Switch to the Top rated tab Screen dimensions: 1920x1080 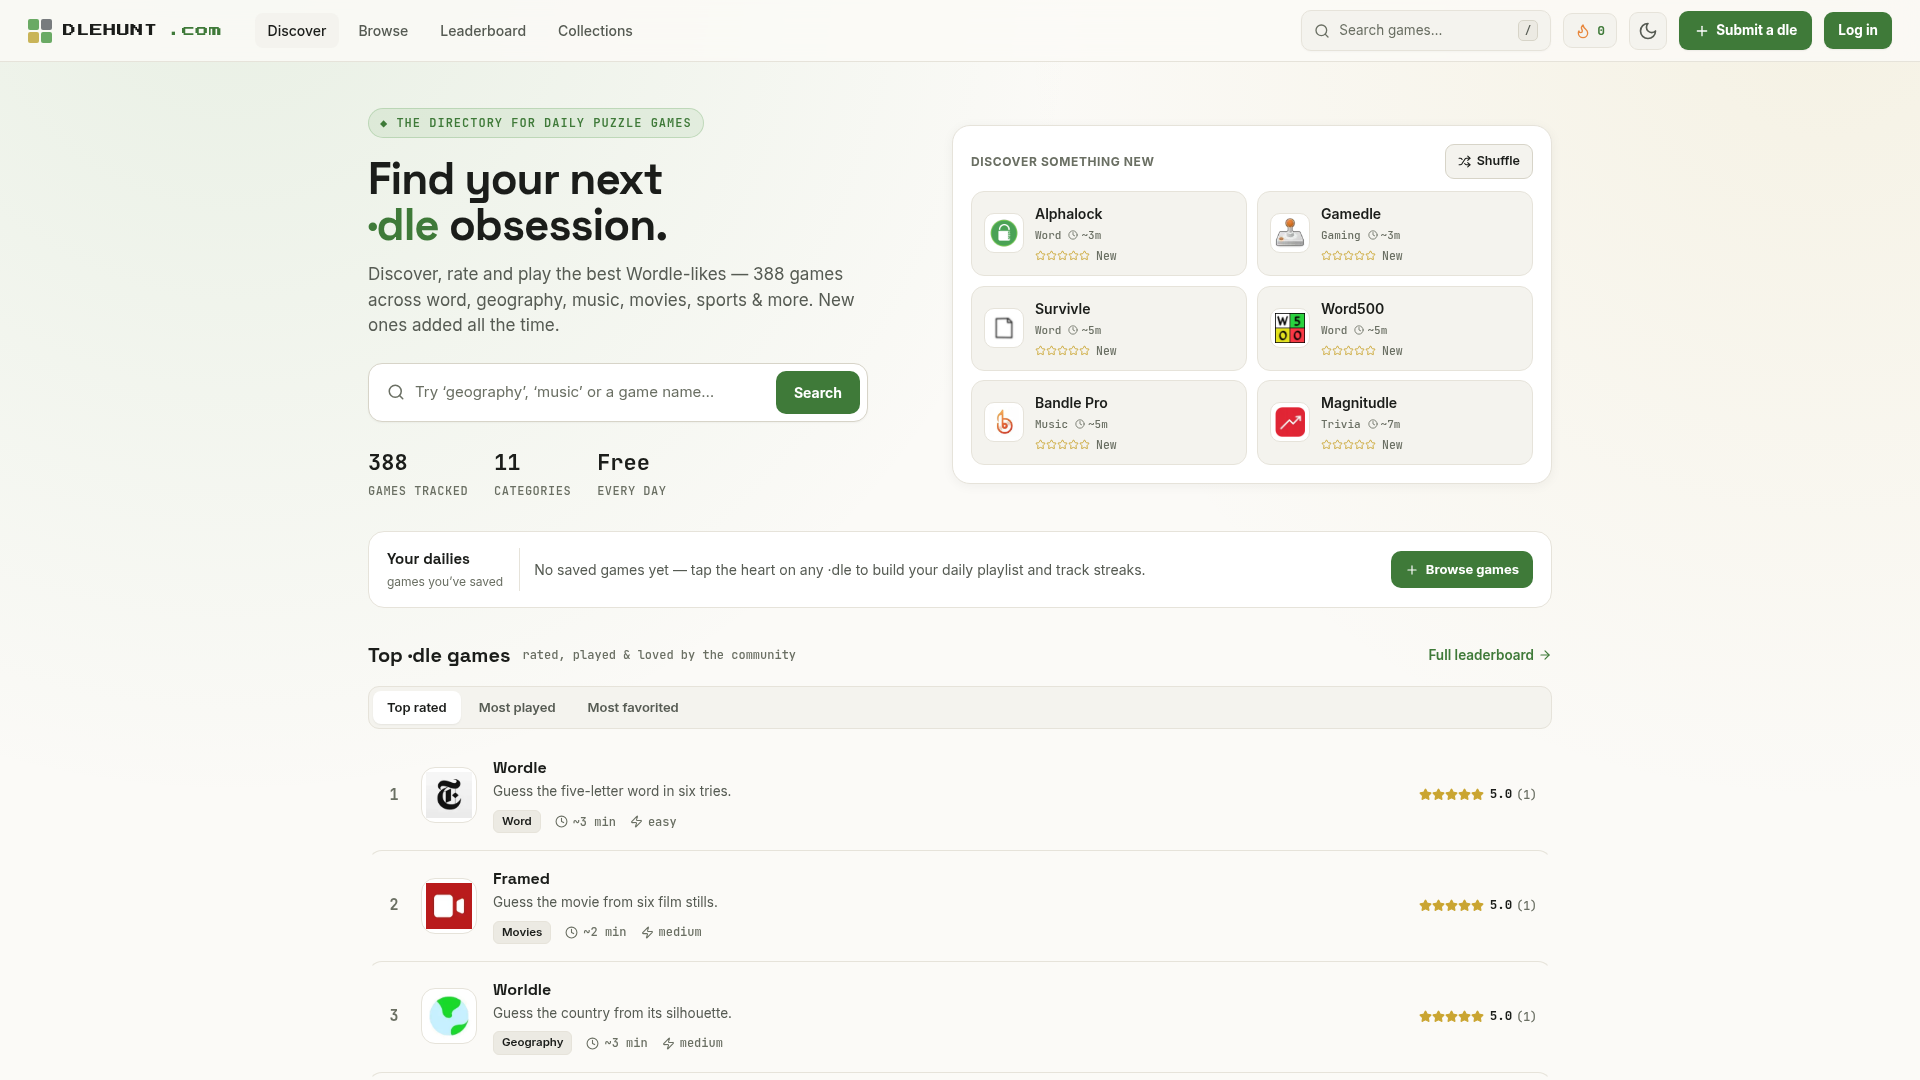[417, 707]
